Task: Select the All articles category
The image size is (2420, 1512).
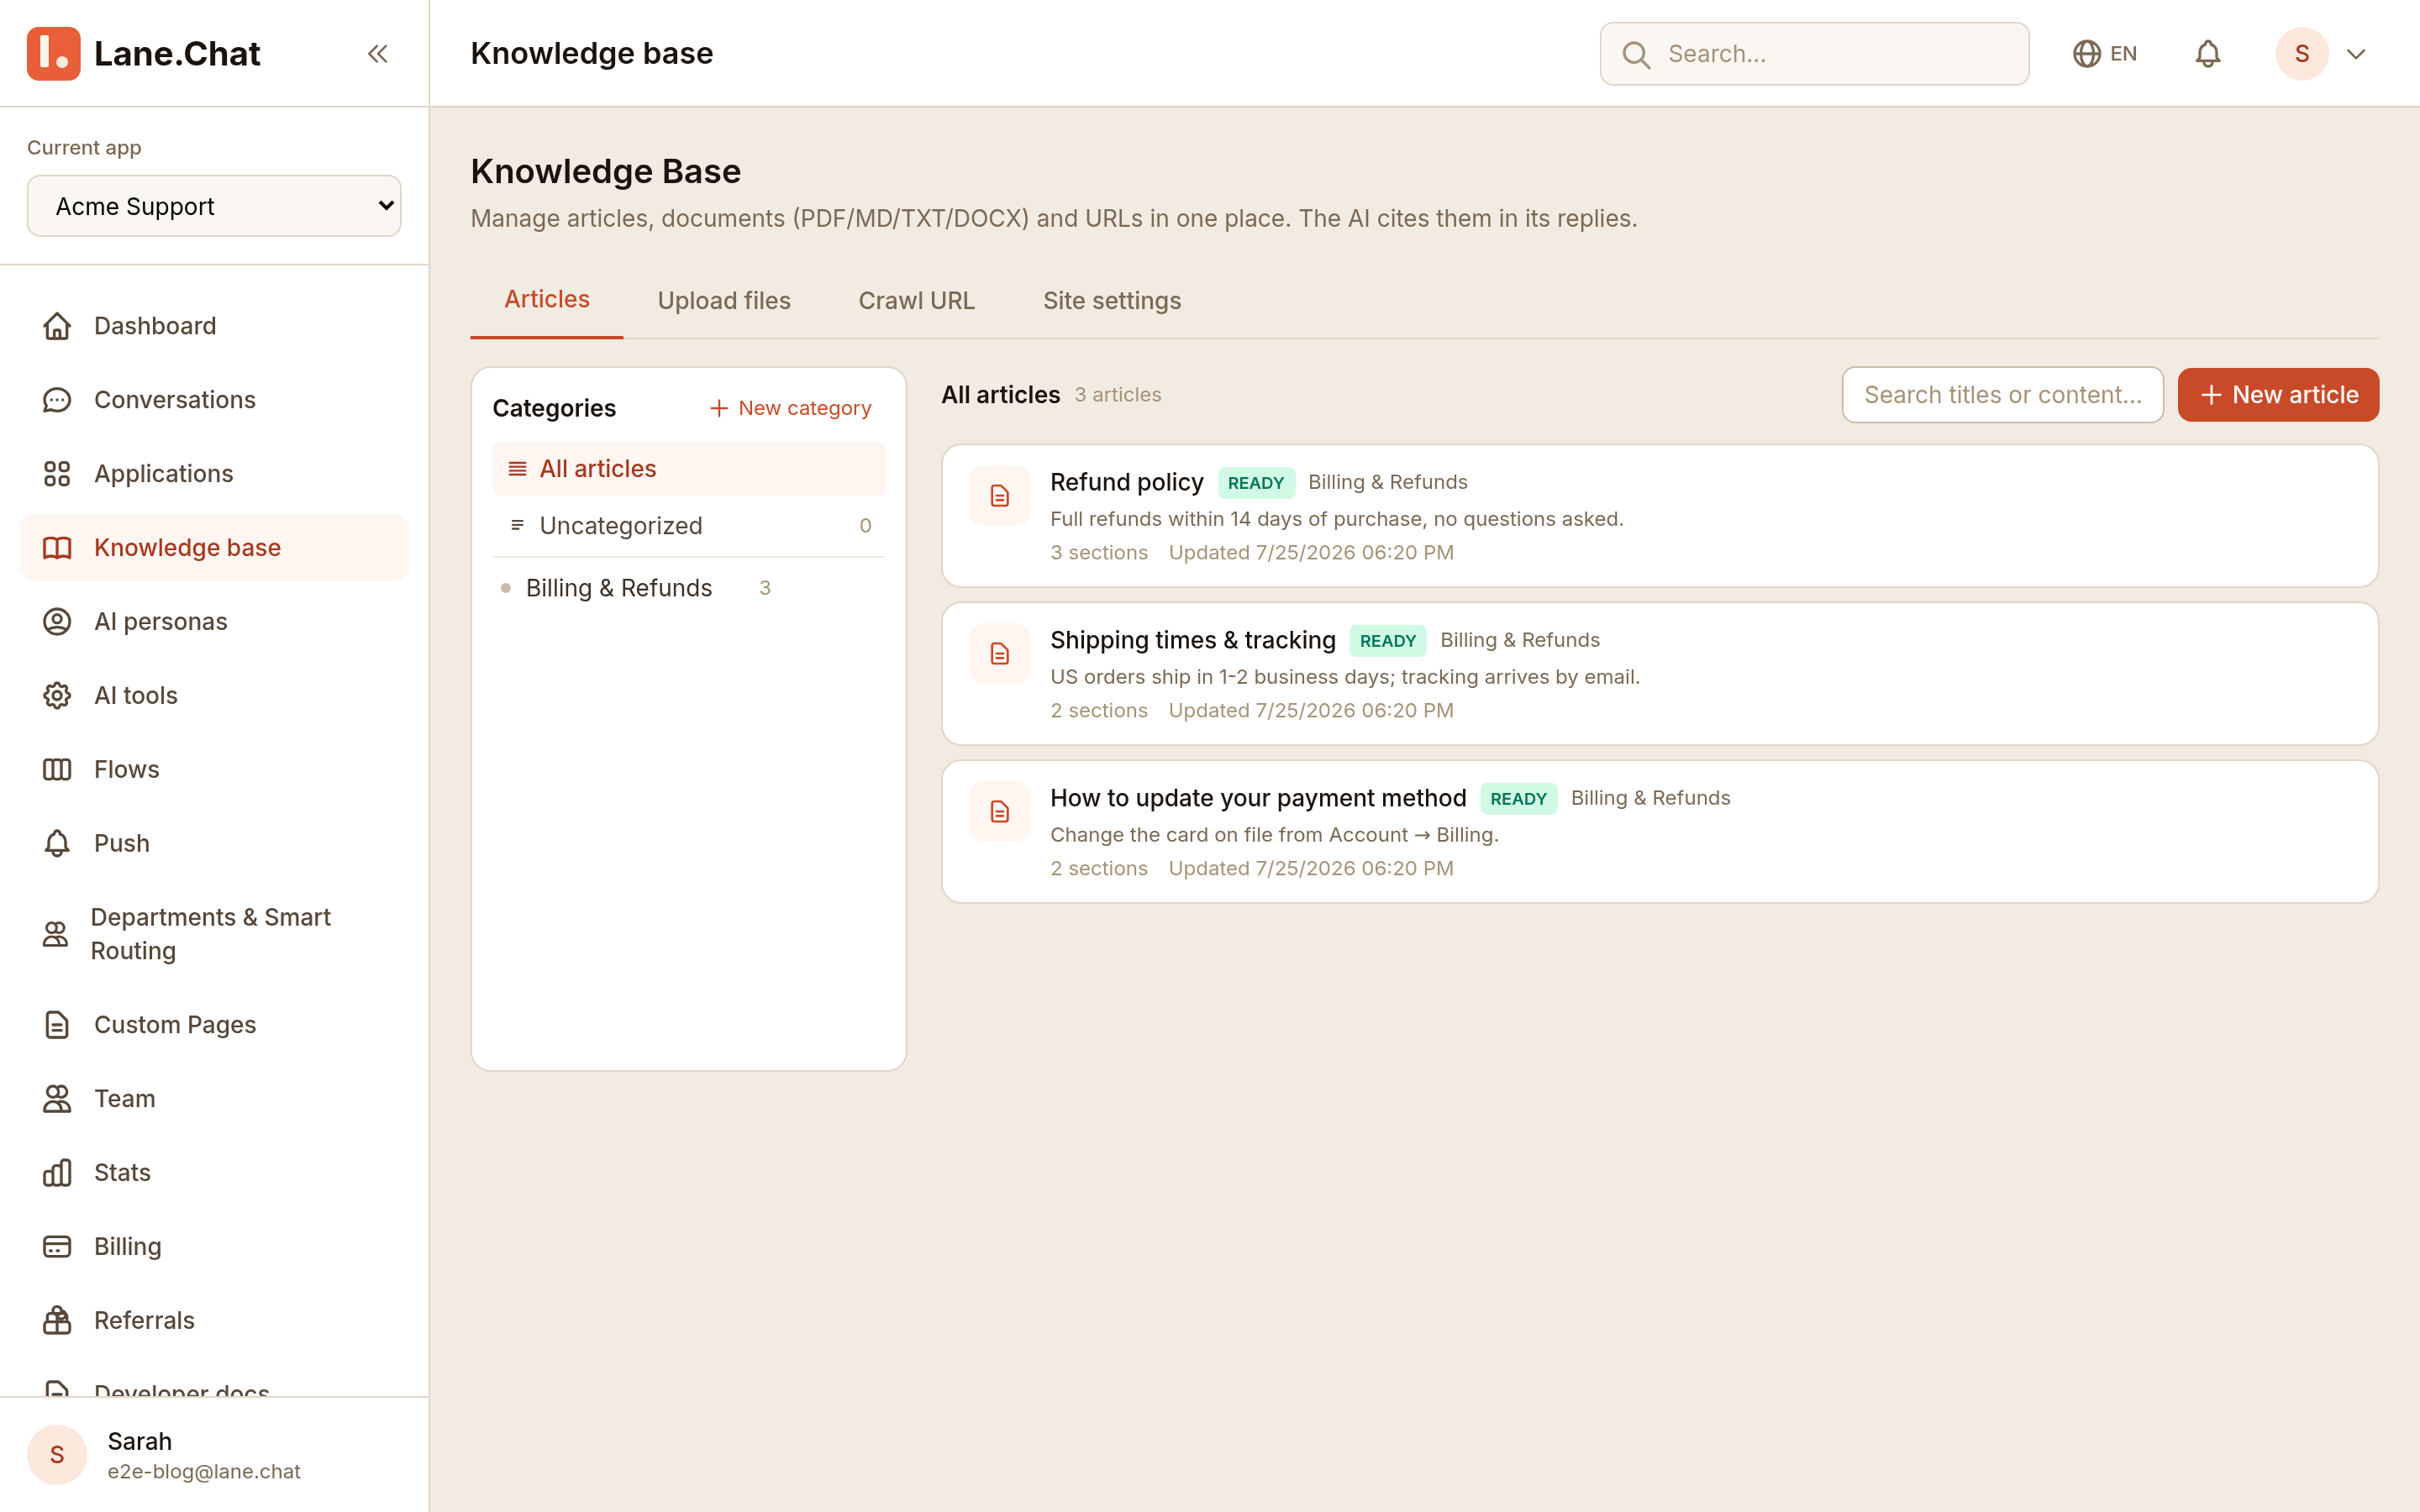Action: [689, 469]
